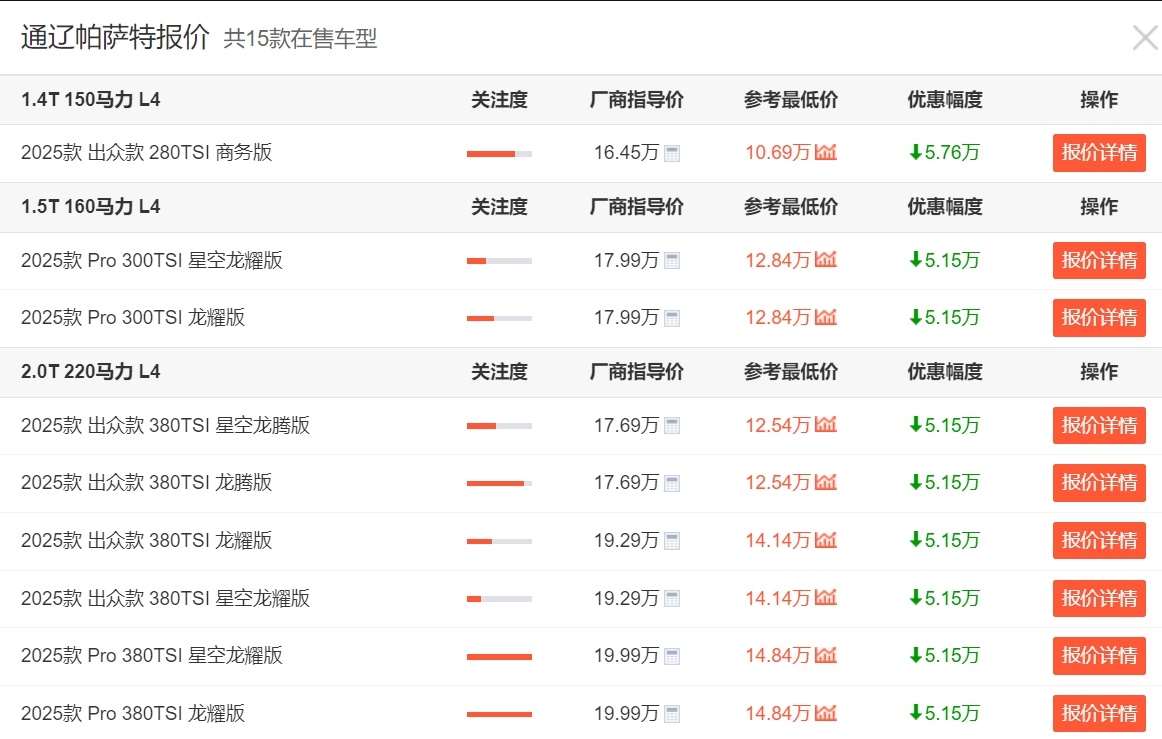Click 厂商指导价 header in 1.5T section

click(x=637, y=206)
